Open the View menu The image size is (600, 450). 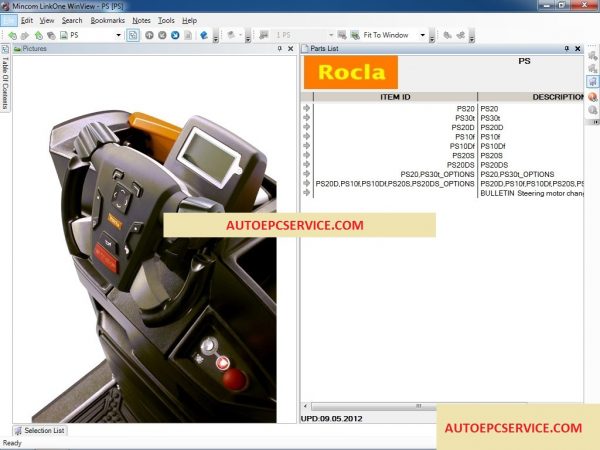(x=47, y=21)
